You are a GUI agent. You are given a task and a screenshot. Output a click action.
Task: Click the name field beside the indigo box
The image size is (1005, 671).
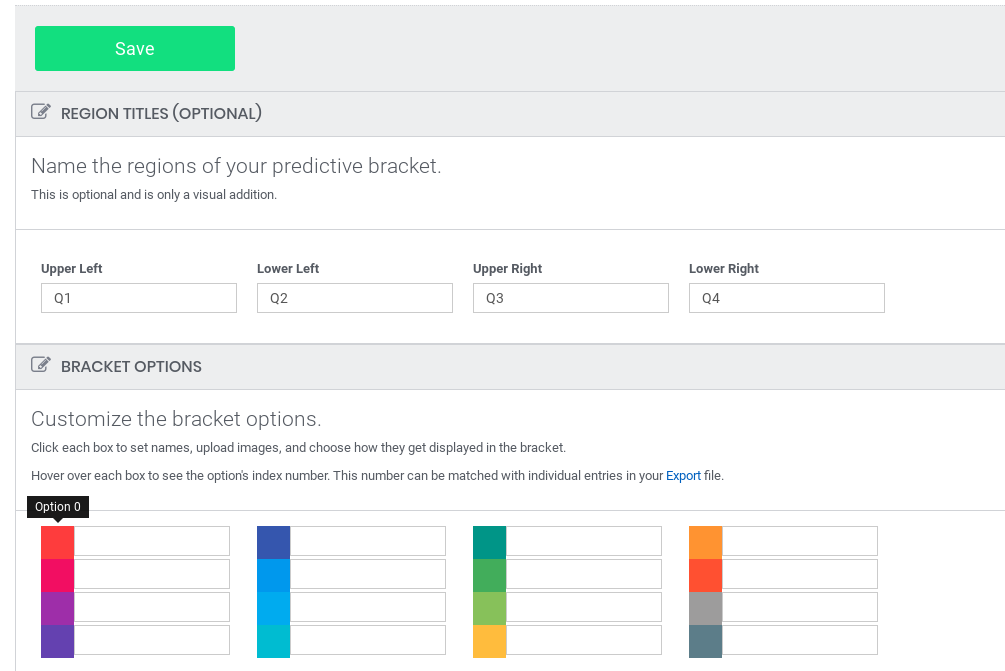pyautogui.click(x=368, y=542)
